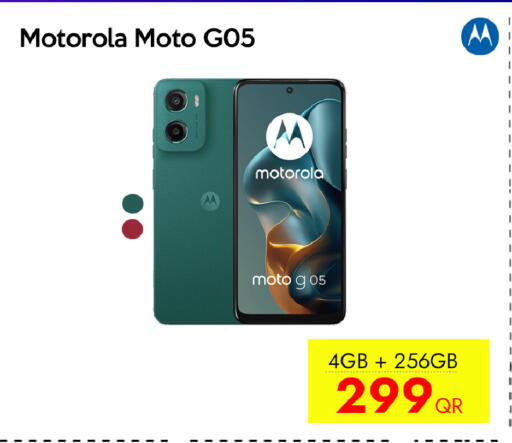This screenshot has width=512, height=443.
Task: Click the blue Motorola logo badge
Action: pos(480,36)
